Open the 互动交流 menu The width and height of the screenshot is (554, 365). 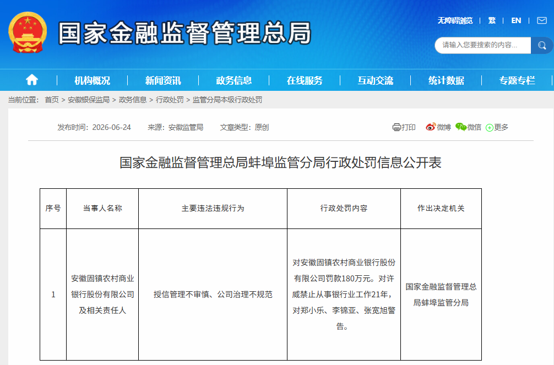click(x=375, y=81)
